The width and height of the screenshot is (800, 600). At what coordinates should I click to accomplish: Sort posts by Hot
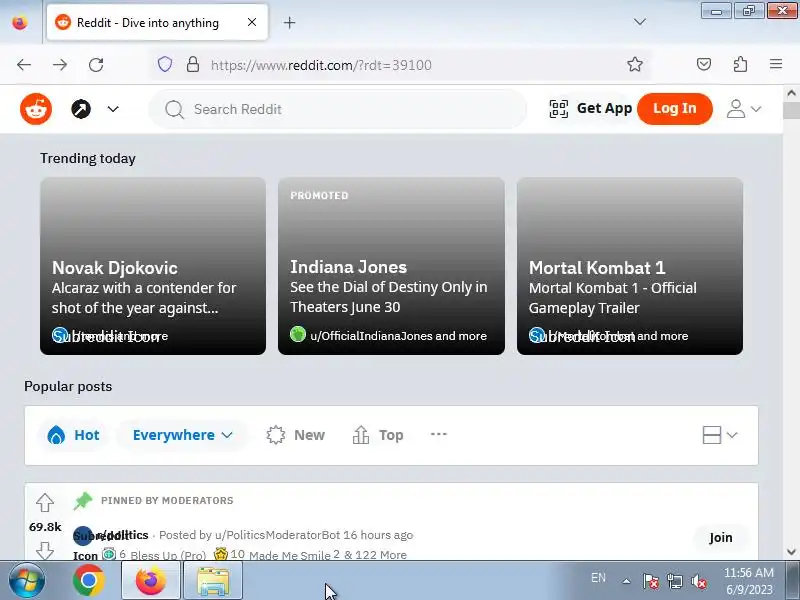tap(73, 435)
